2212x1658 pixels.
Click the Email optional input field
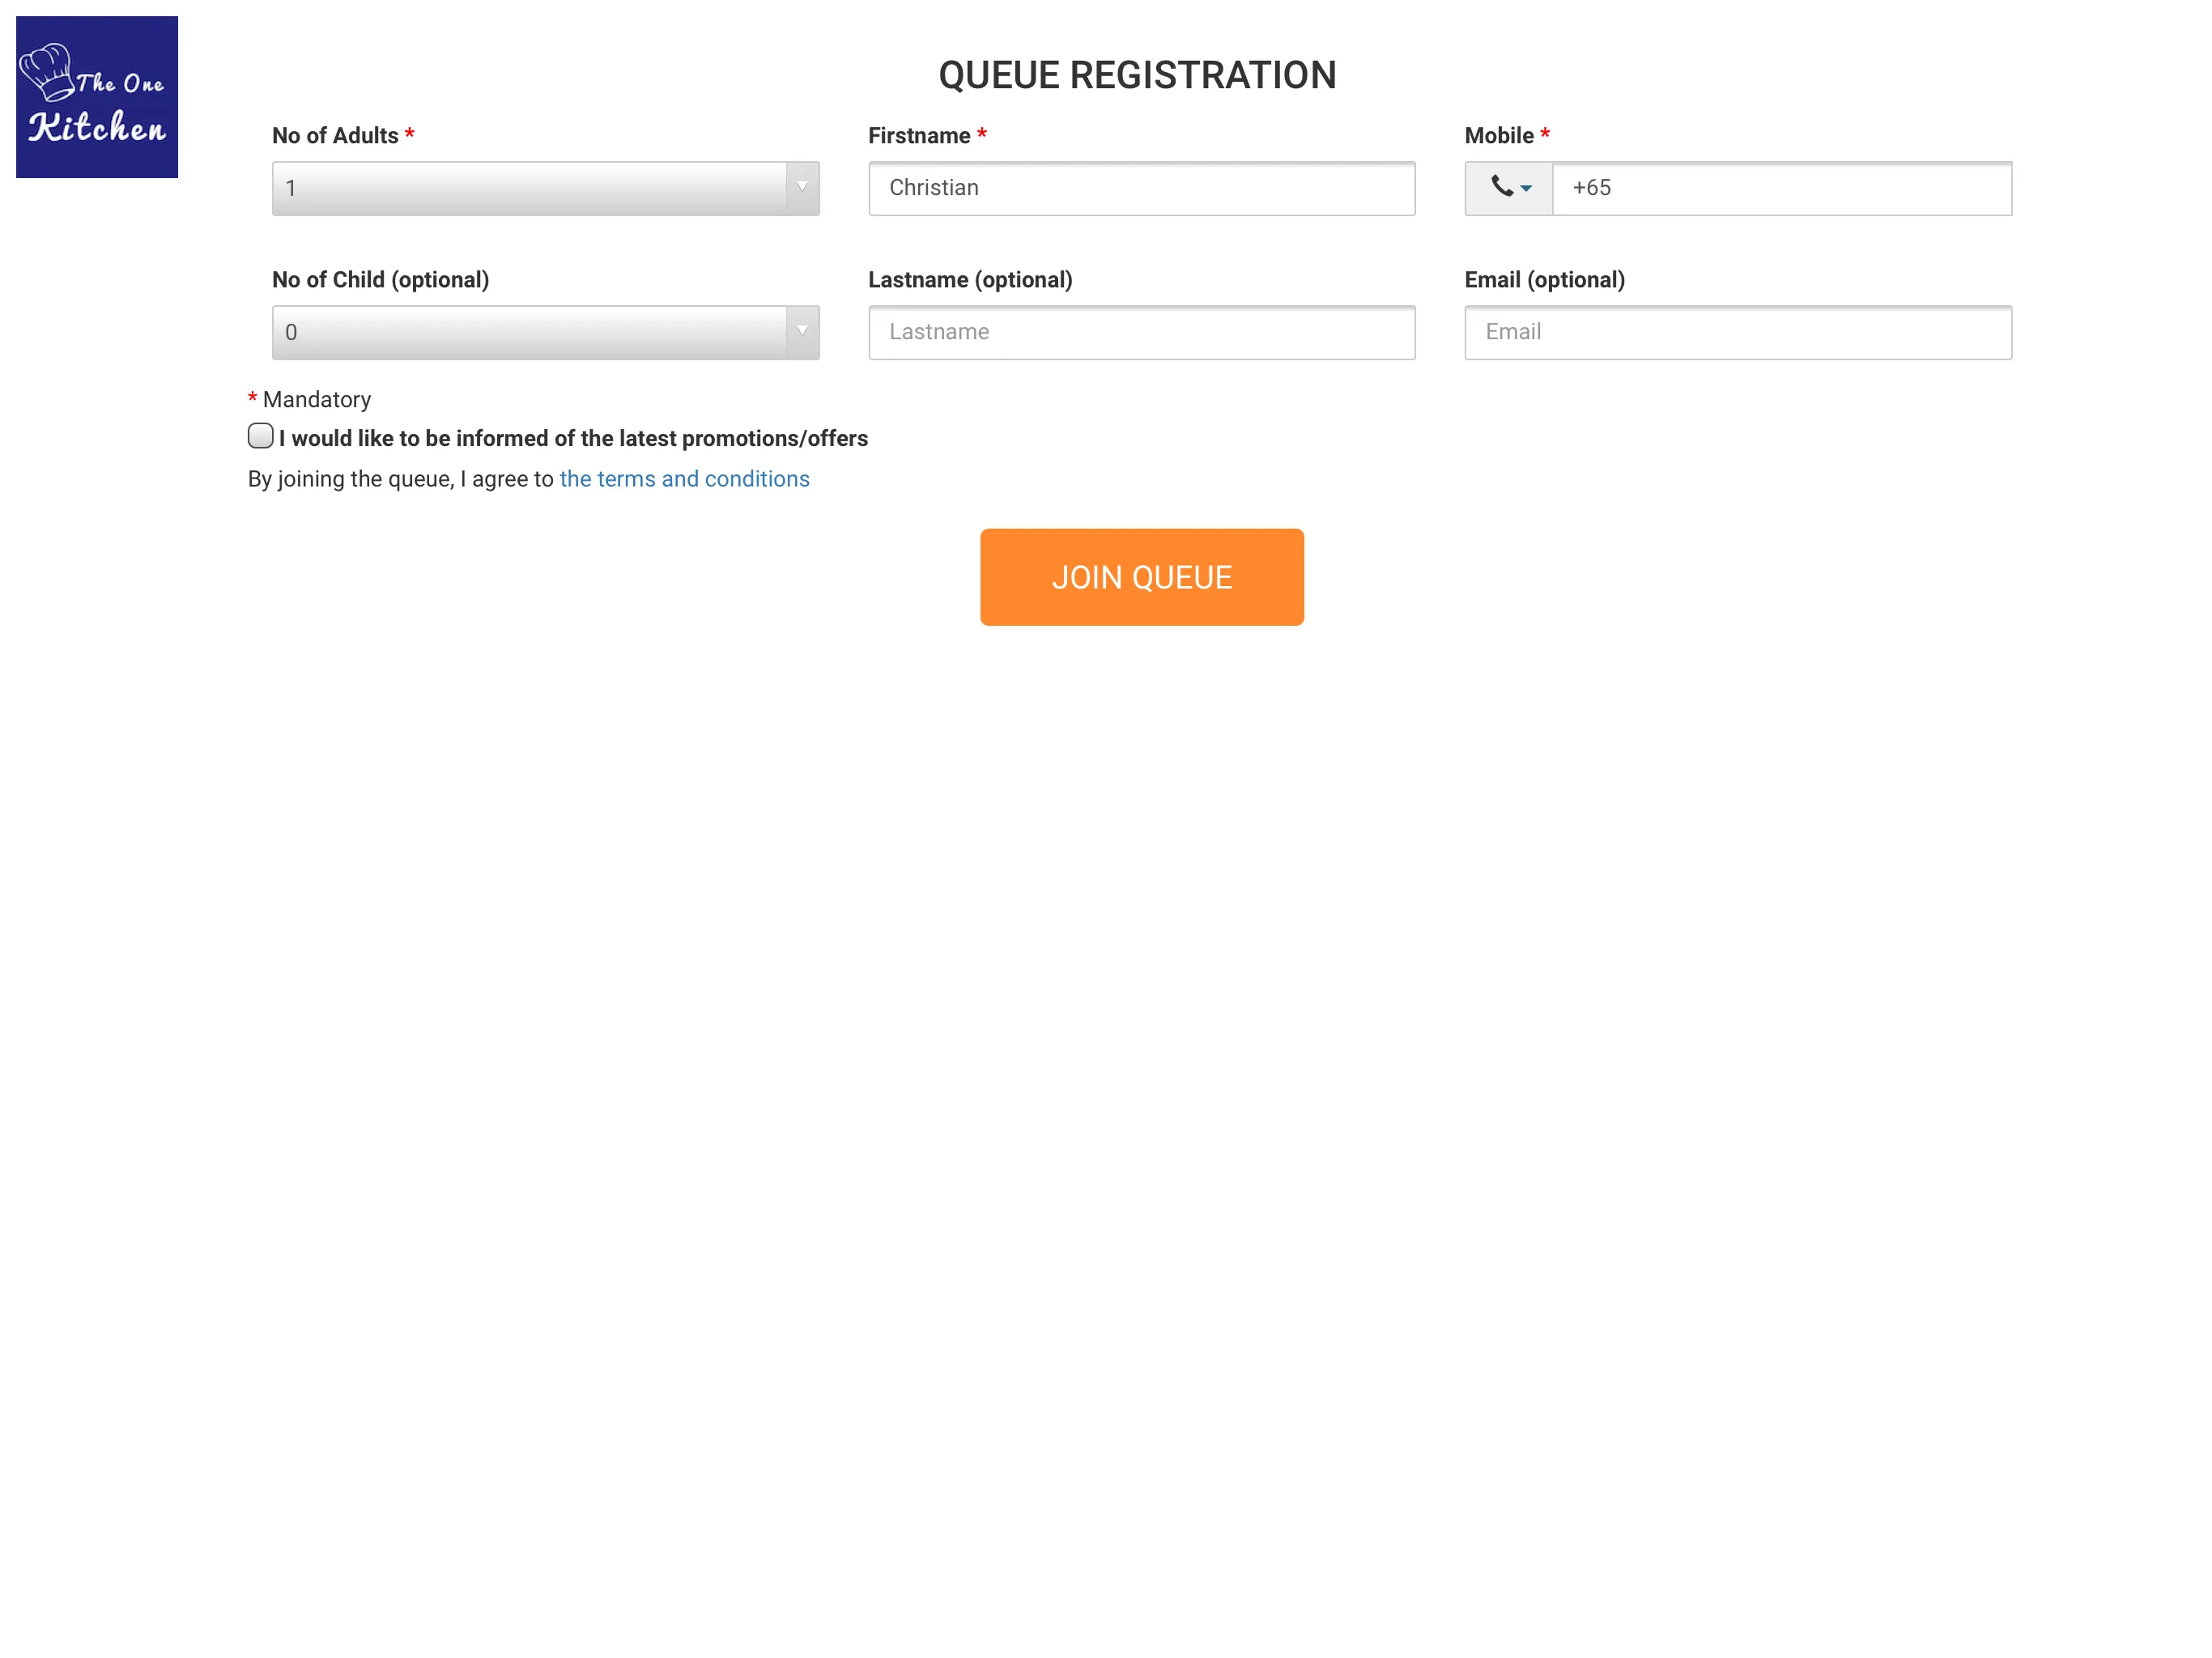click(1738, 331)
